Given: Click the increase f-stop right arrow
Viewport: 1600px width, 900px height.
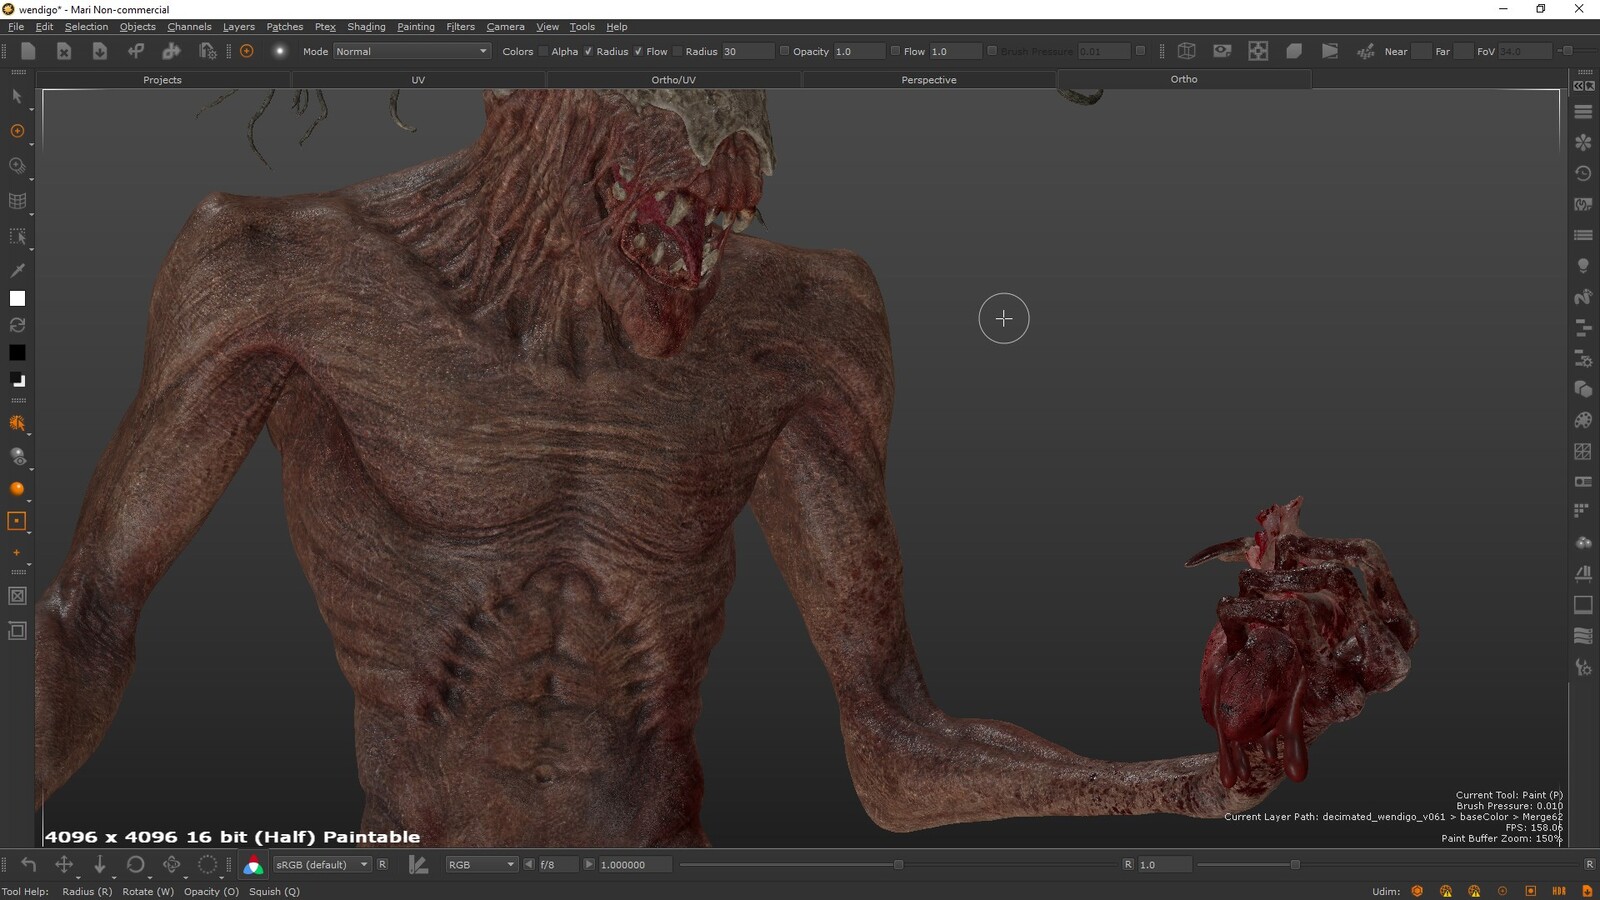Looking at the screenshot, I should click(x=588, y=865).
